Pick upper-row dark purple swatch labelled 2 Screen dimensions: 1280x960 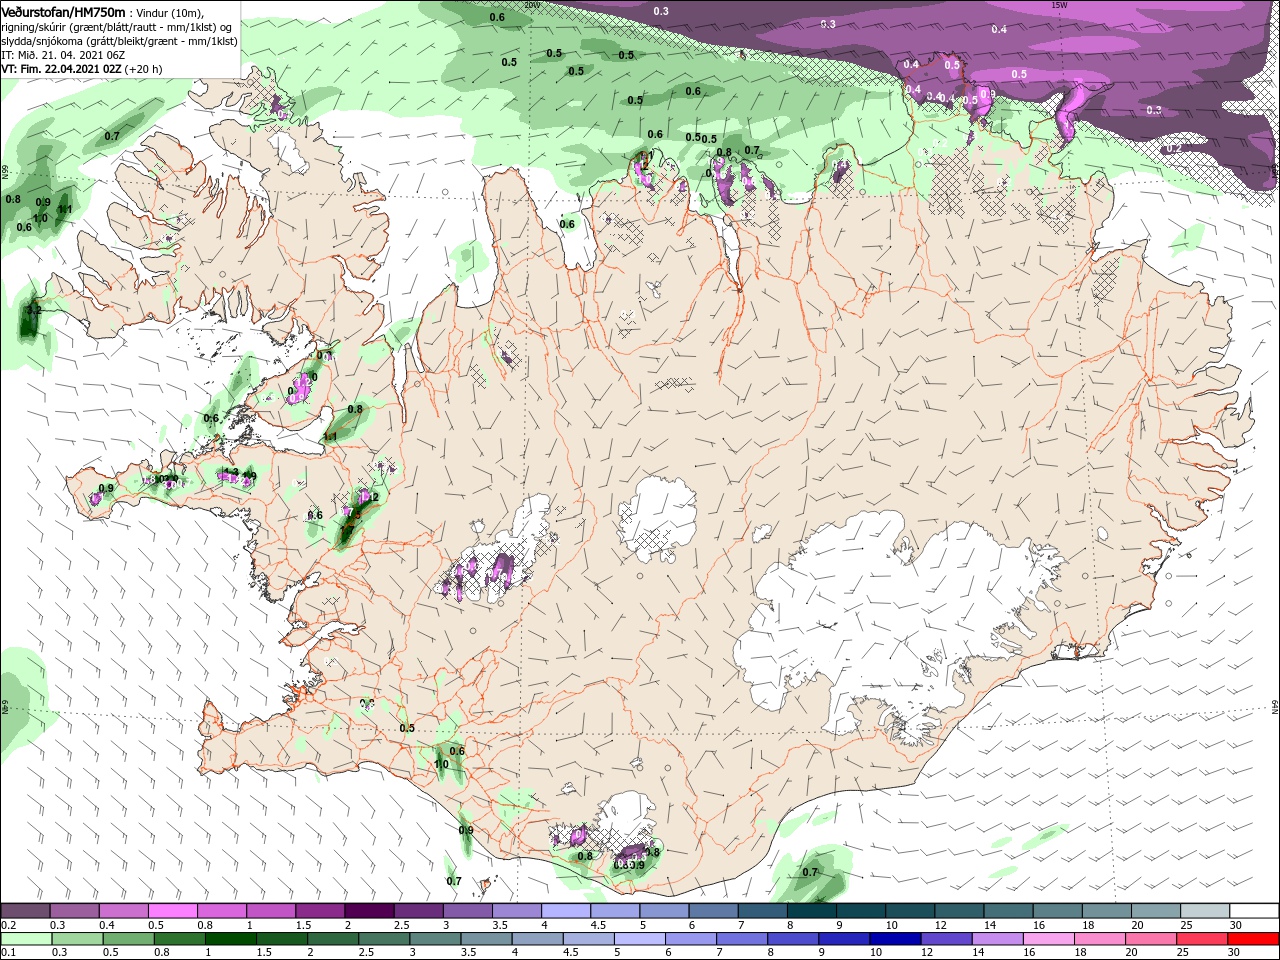pos(369,911)
